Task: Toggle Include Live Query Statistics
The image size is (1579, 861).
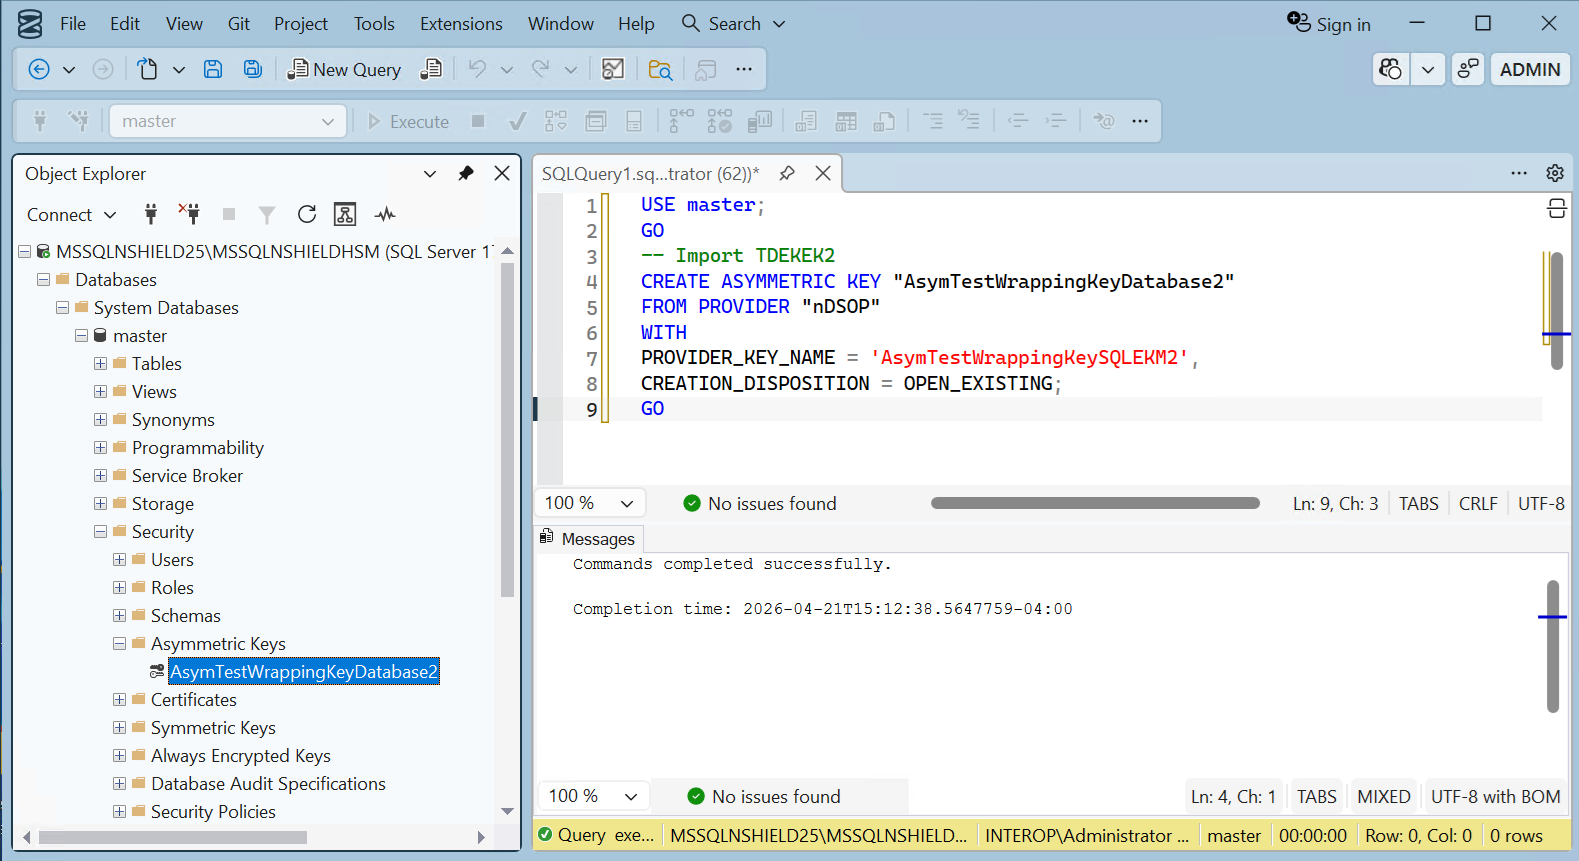Action: click(x=720, y=121)
